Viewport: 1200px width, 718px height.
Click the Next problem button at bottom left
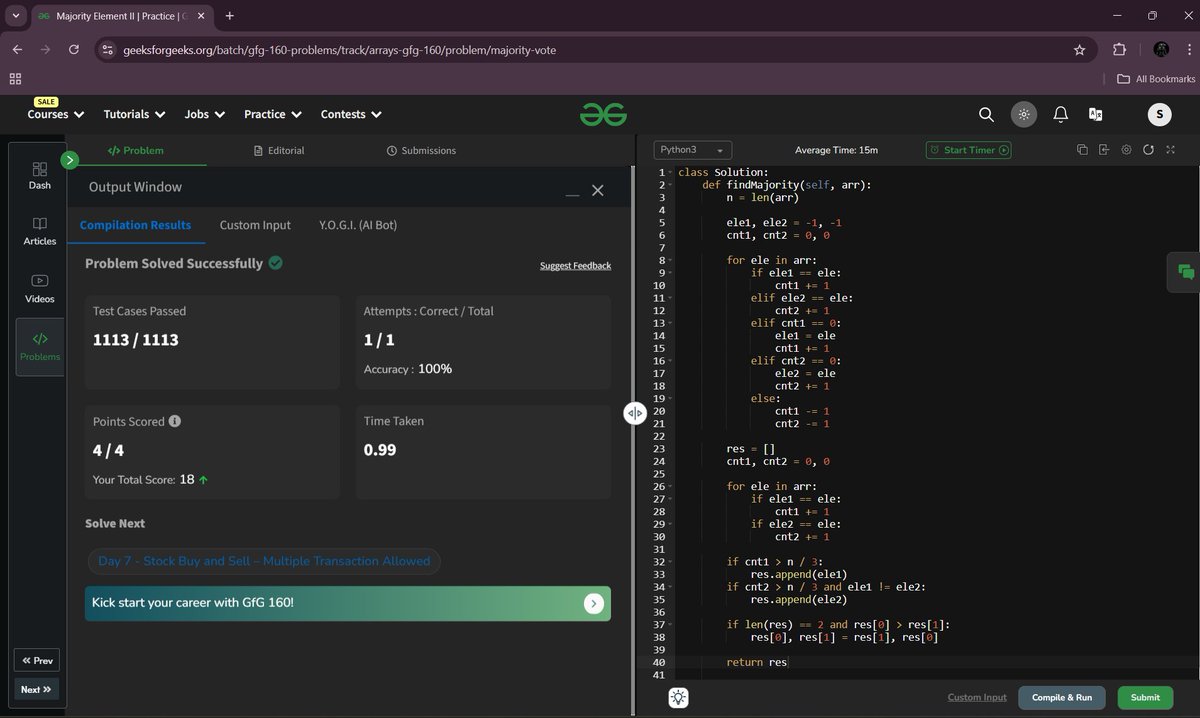coord(36,689)
